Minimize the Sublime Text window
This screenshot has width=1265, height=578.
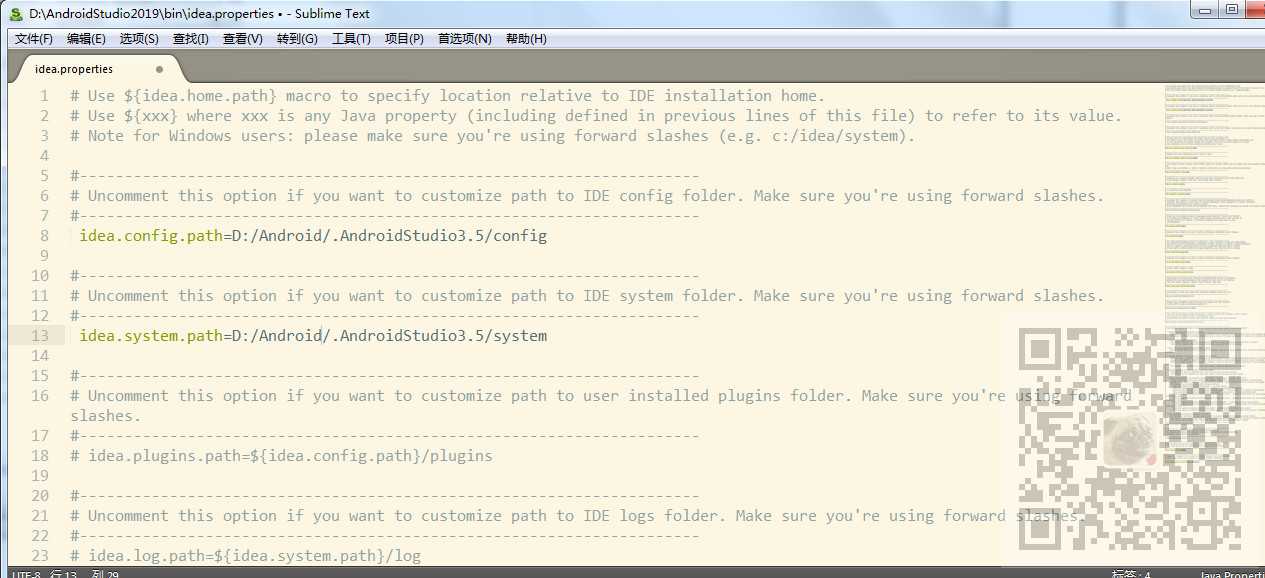pyautogui.click(x=1204, y=9)
